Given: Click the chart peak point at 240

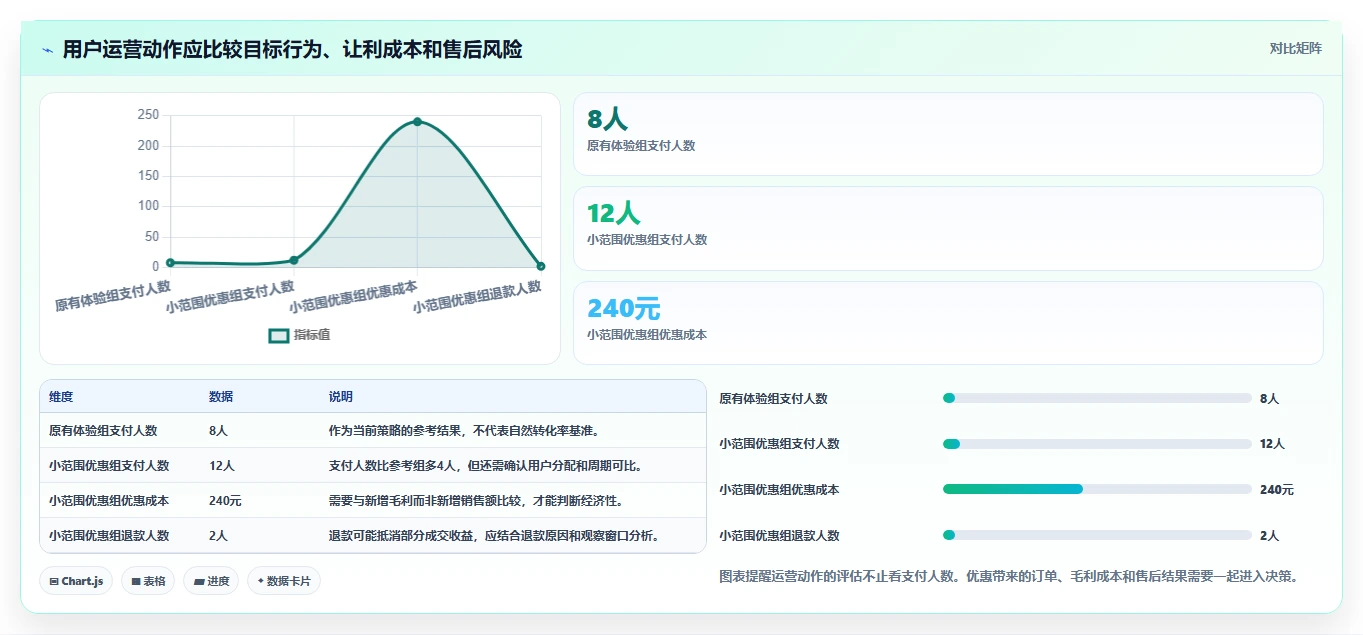Looking at the screenshot, I should [417, 122].
